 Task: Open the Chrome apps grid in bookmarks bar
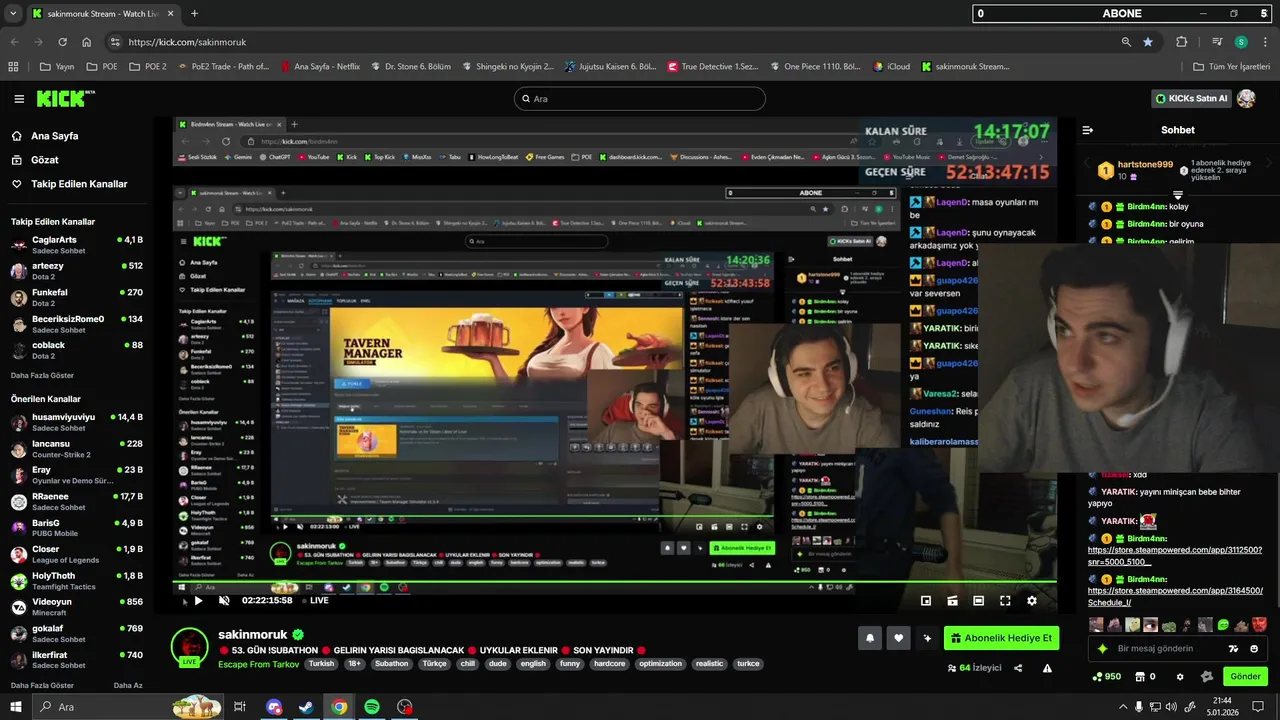pyautogui.click(x=13, y=67)
